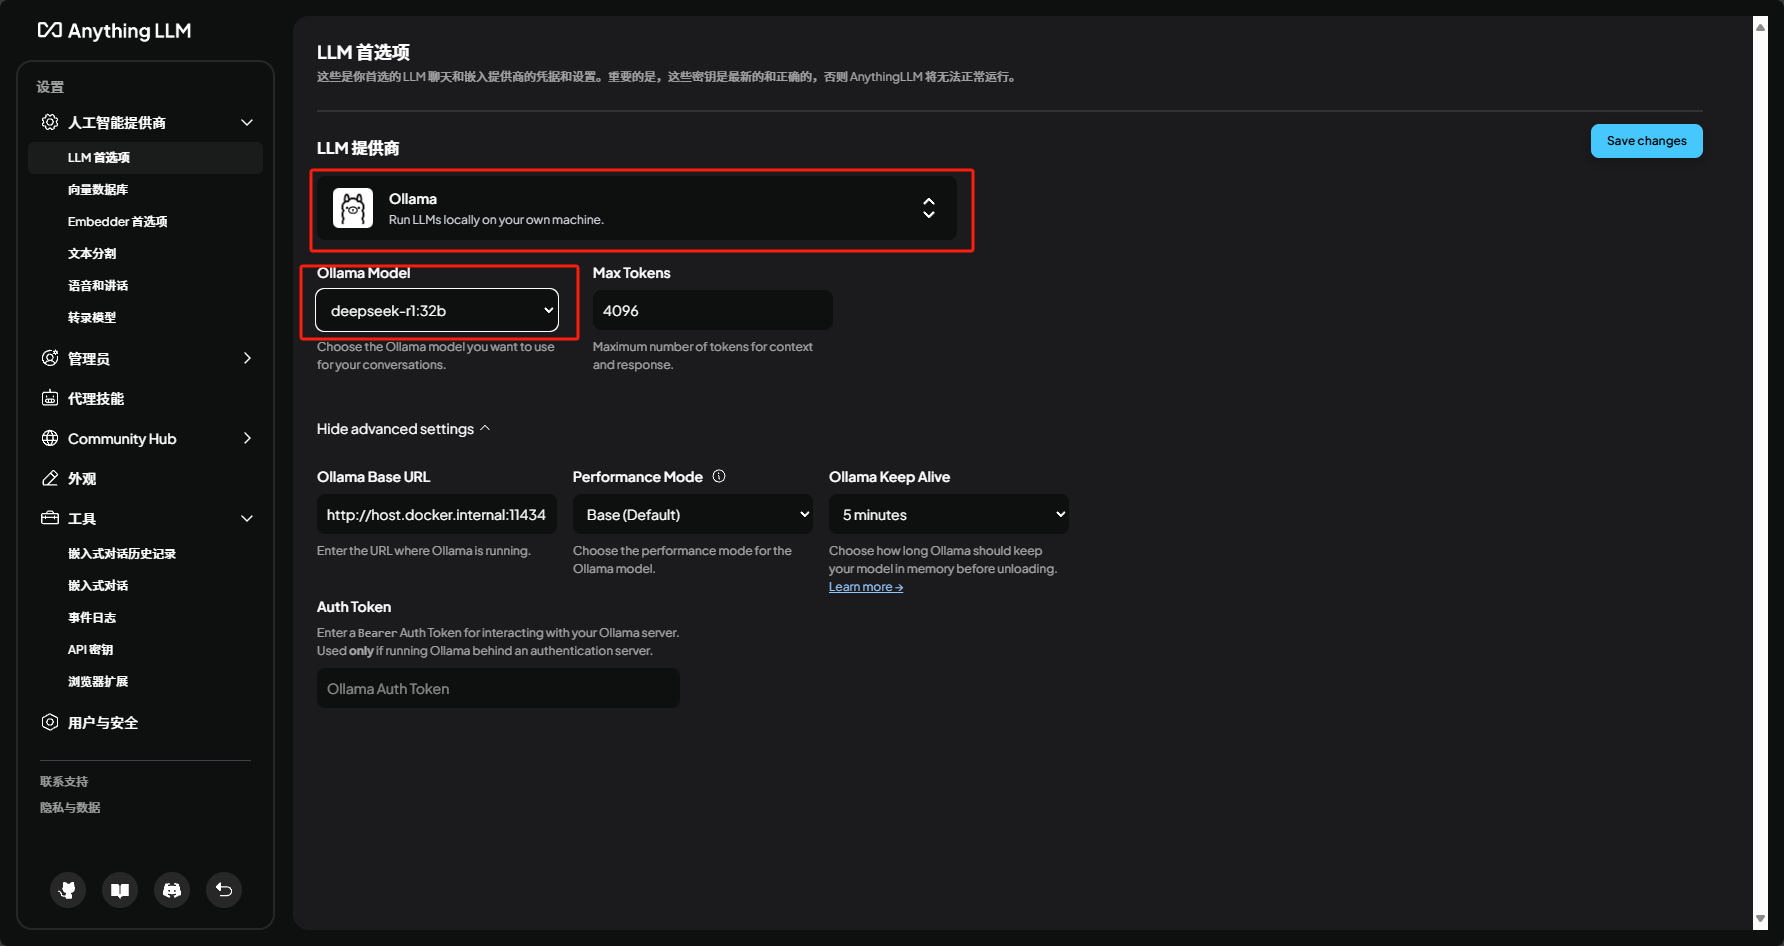Click the GitHub icon in sidebar footer
1784x946 pixels.
coord(68,889)
